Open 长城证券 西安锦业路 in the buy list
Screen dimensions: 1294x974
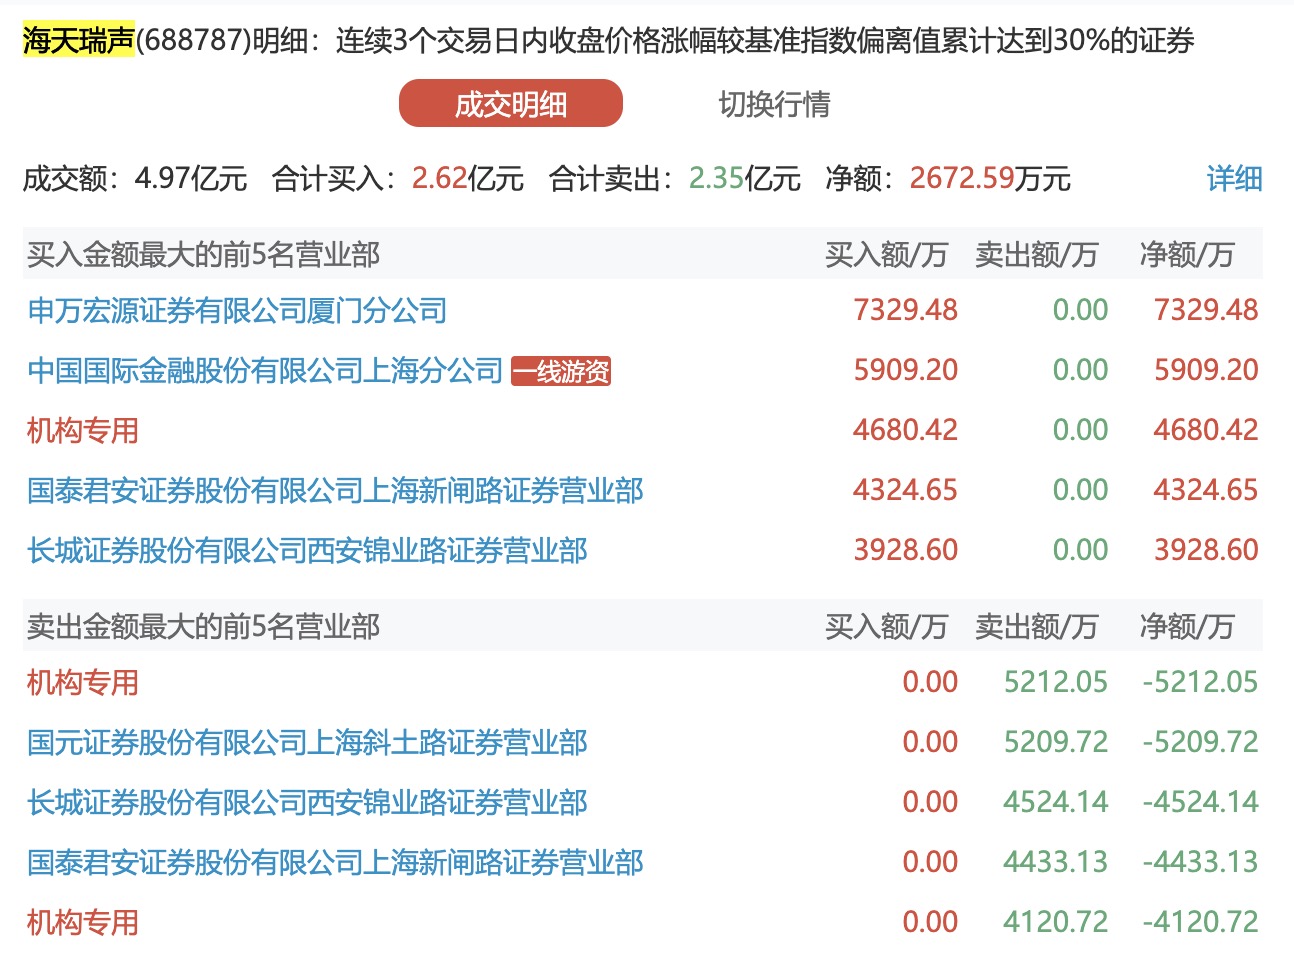(x=307, y=551)
